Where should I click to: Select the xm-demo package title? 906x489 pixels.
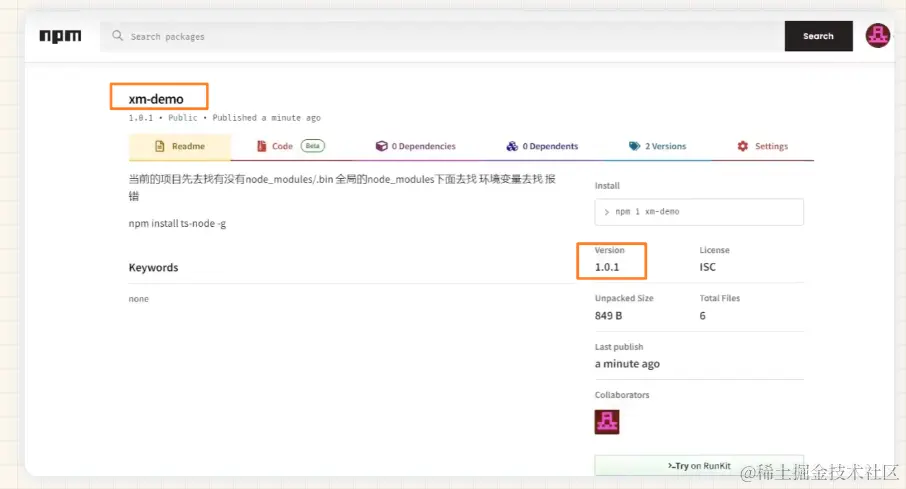(156, 99)
